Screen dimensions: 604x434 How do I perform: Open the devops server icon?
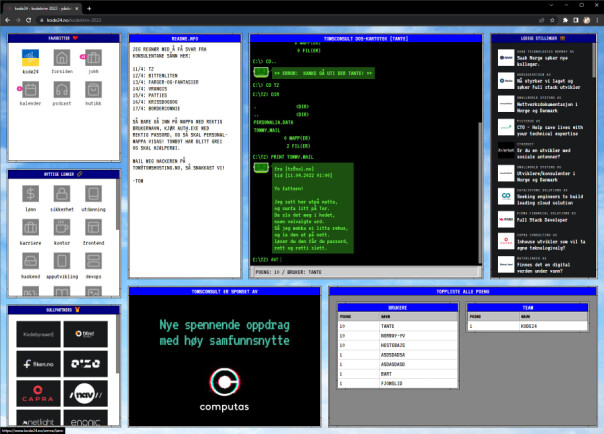click(x=93, y=261)
